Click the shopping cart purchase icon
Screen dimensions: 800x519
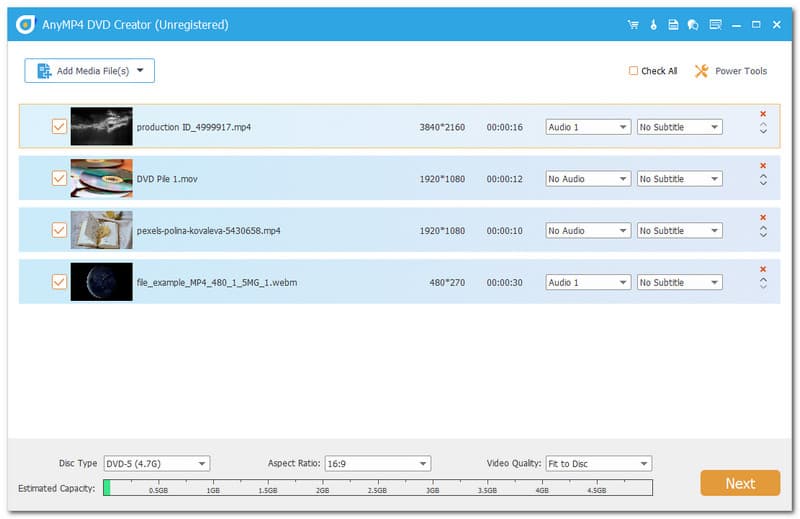tap(632, 24)
